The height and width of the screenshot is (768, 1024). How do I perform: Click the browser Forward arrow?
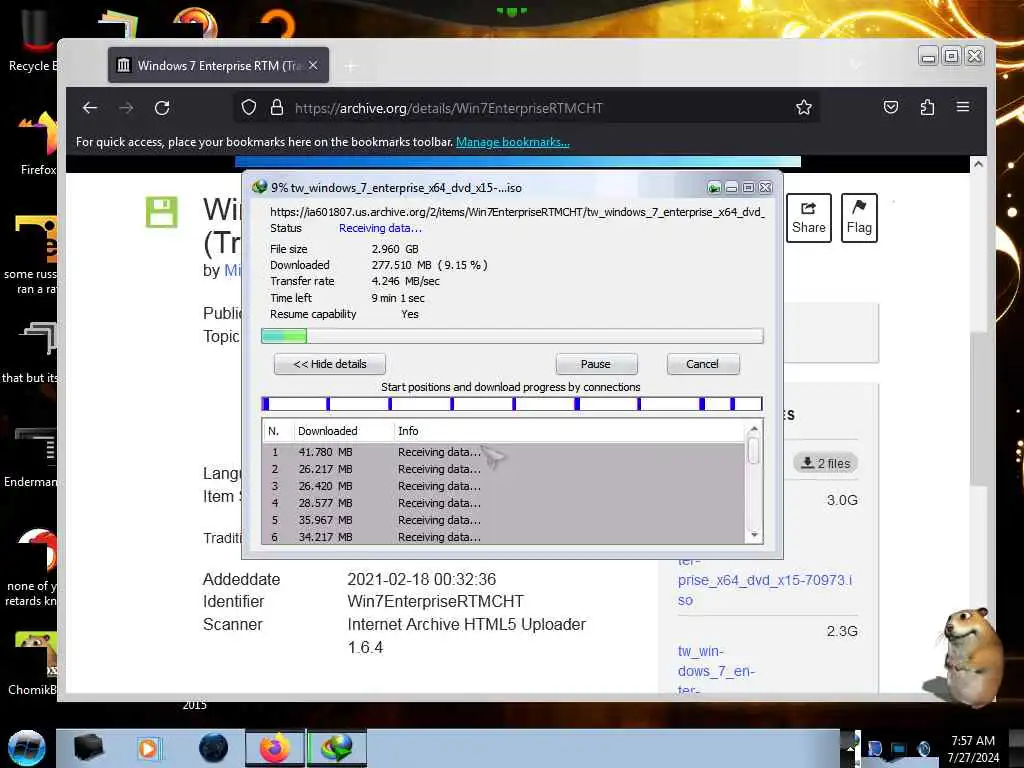(127, 108)
